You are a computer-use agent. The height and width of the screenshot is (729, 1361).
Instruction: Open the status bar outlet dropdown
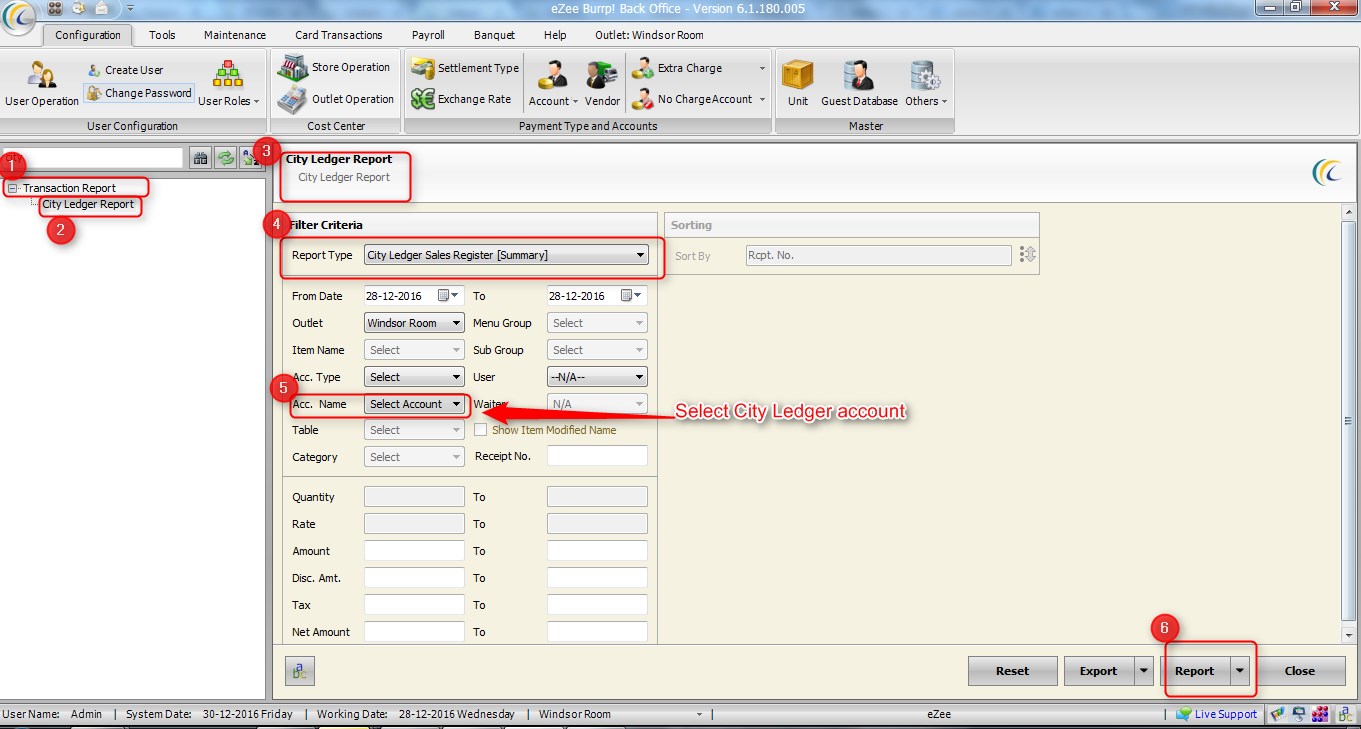tap(700, 714)
